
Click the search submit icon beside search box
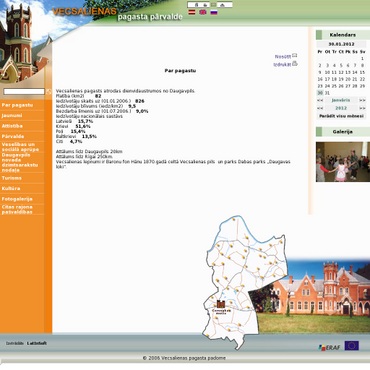49,92
